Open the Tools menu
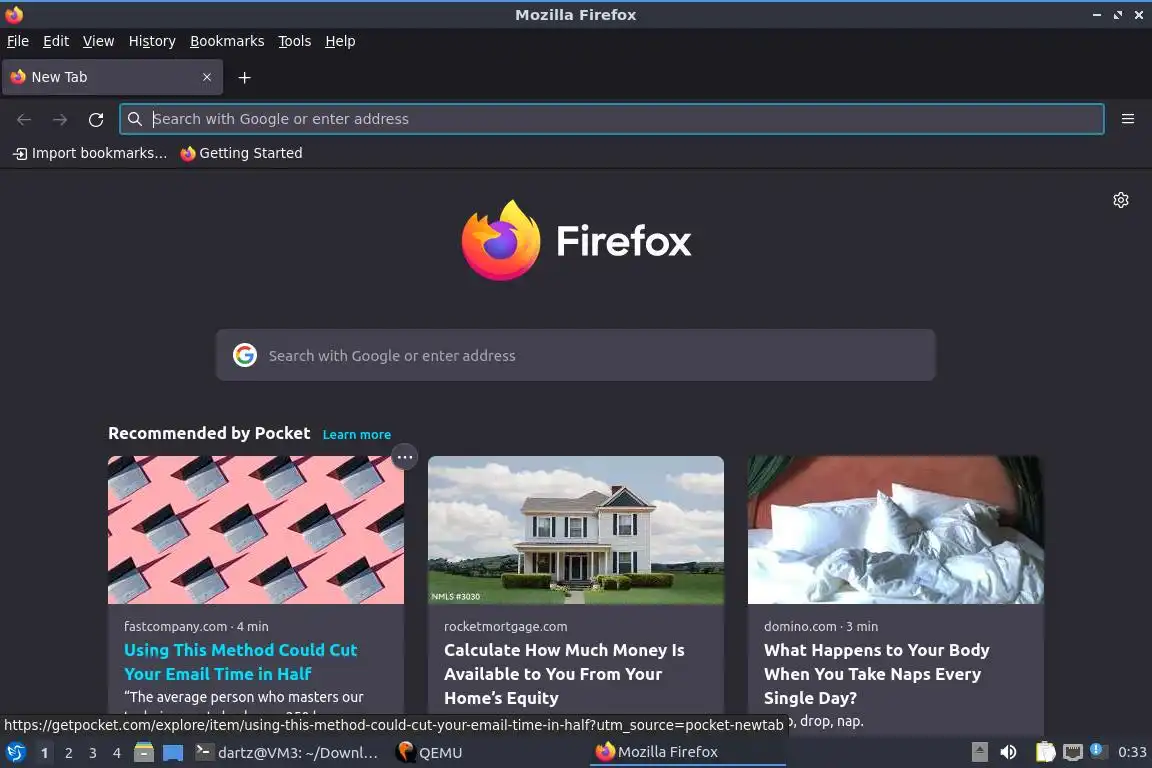Viewport: 1152px width, 768px height. 295,41
